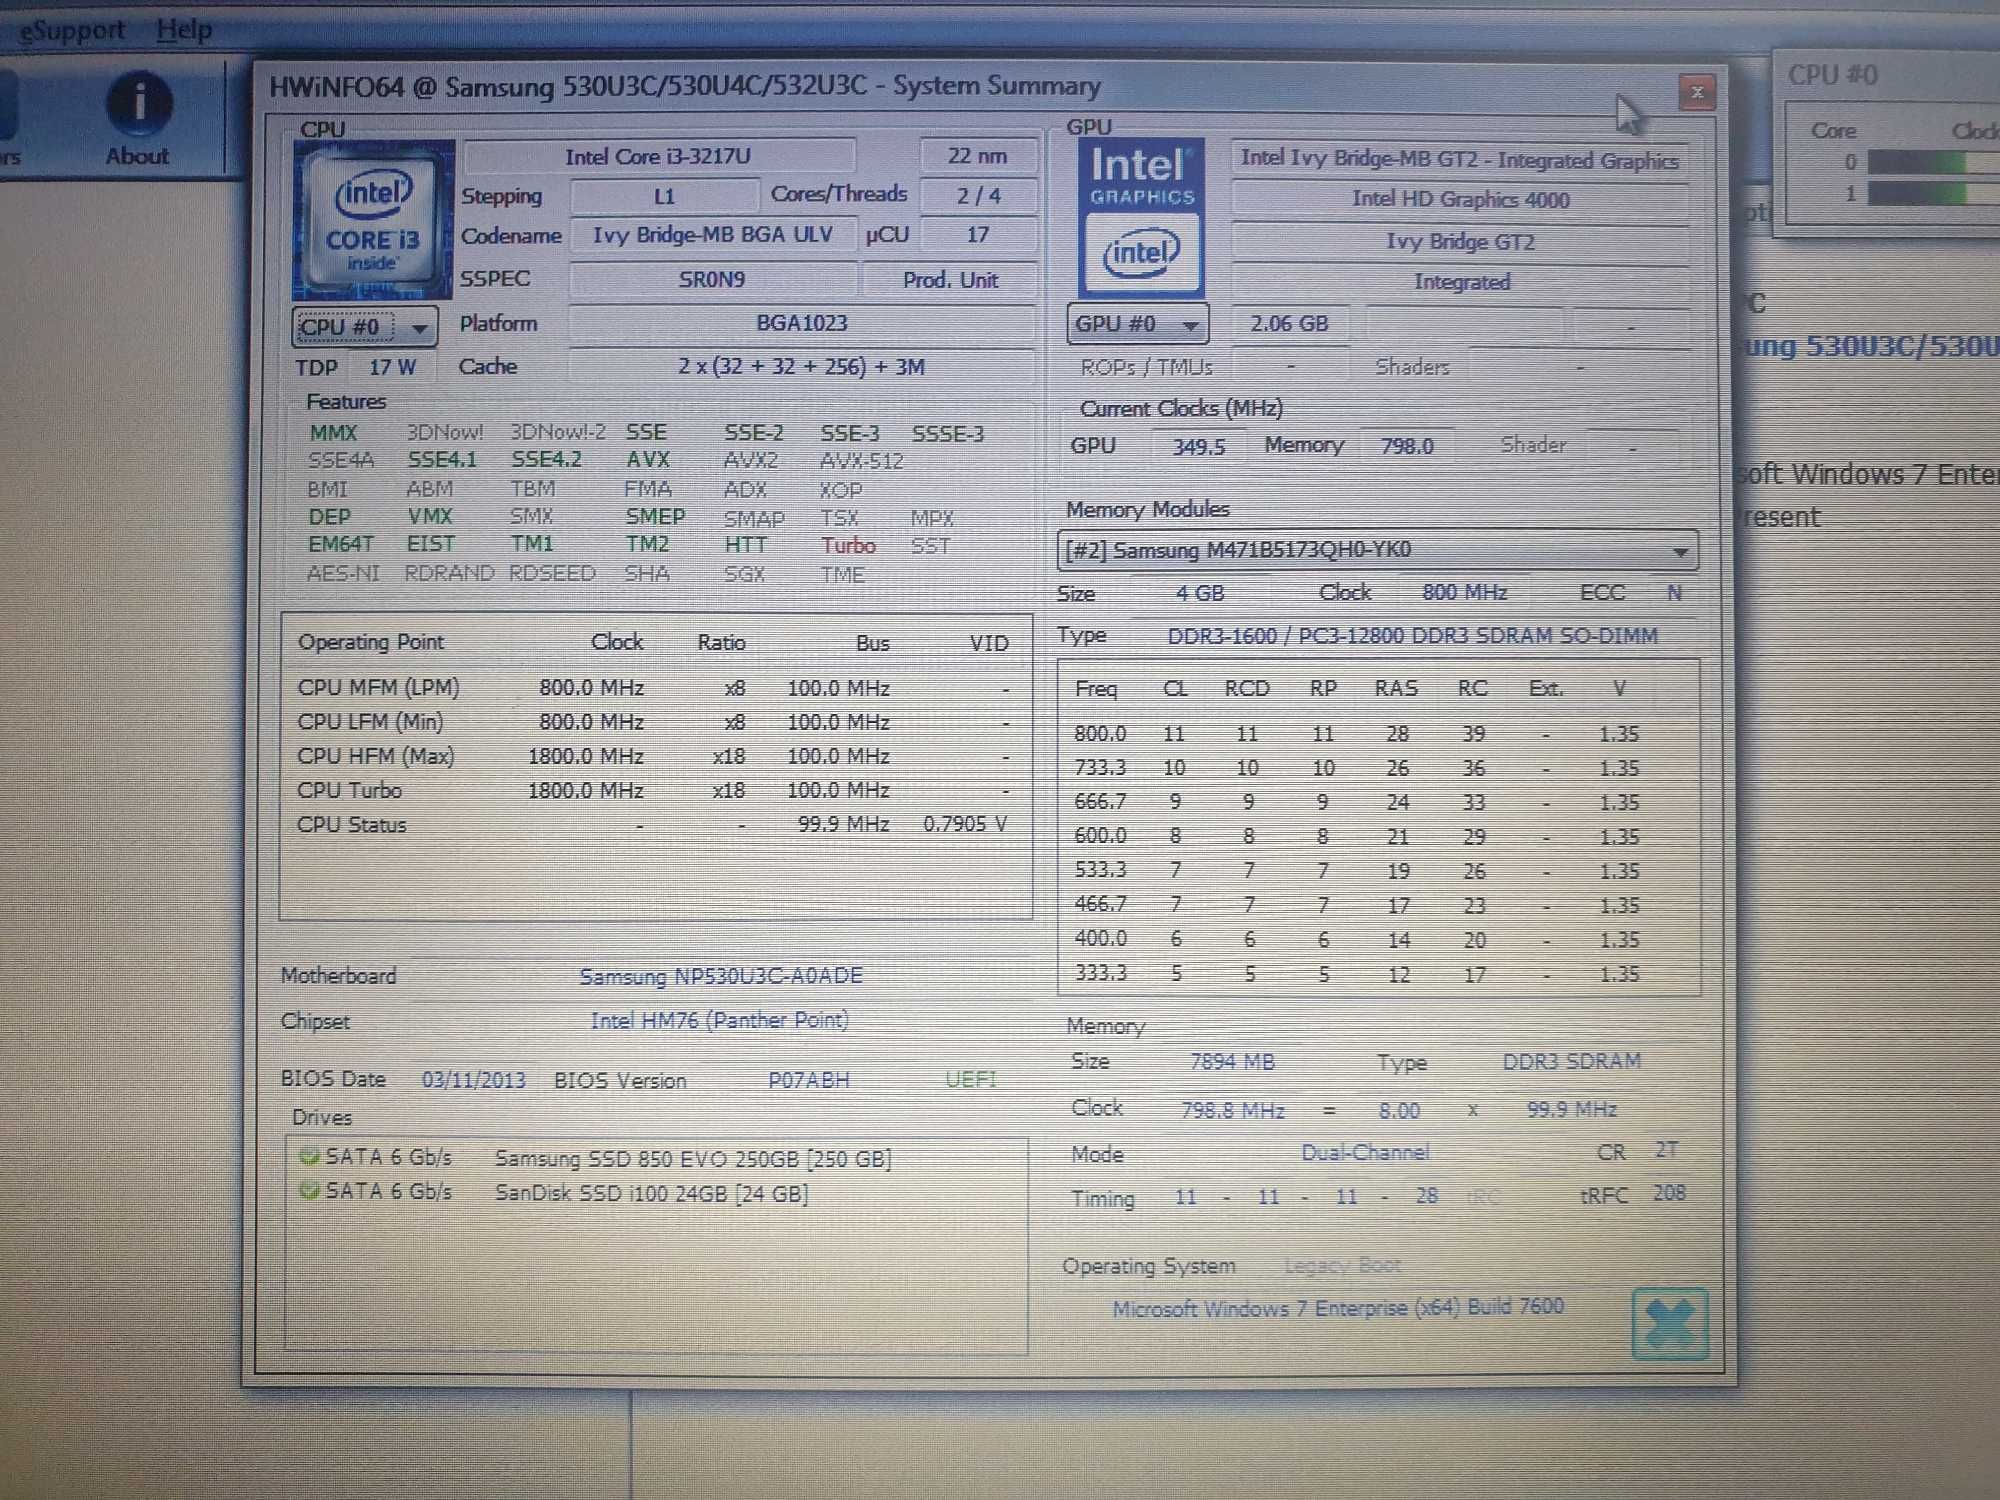The width and height of the screenshot is (2000, 1500).
Task: Click the BIOS version P07ABH
Action: pyautogui.click(x=809, y=1080)
